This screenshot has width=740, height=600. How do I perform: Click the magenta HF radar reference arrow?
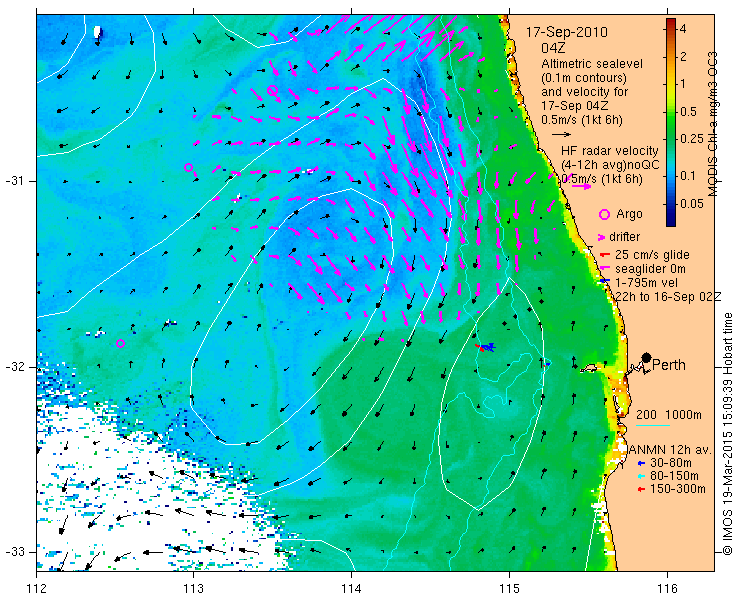pyautogui.click(x=581, y=186)
